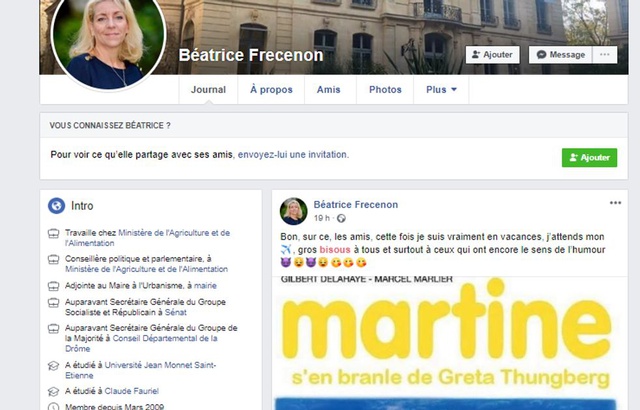Go to the Photos tab
640x410 pixels.
[x=385, y=90]
